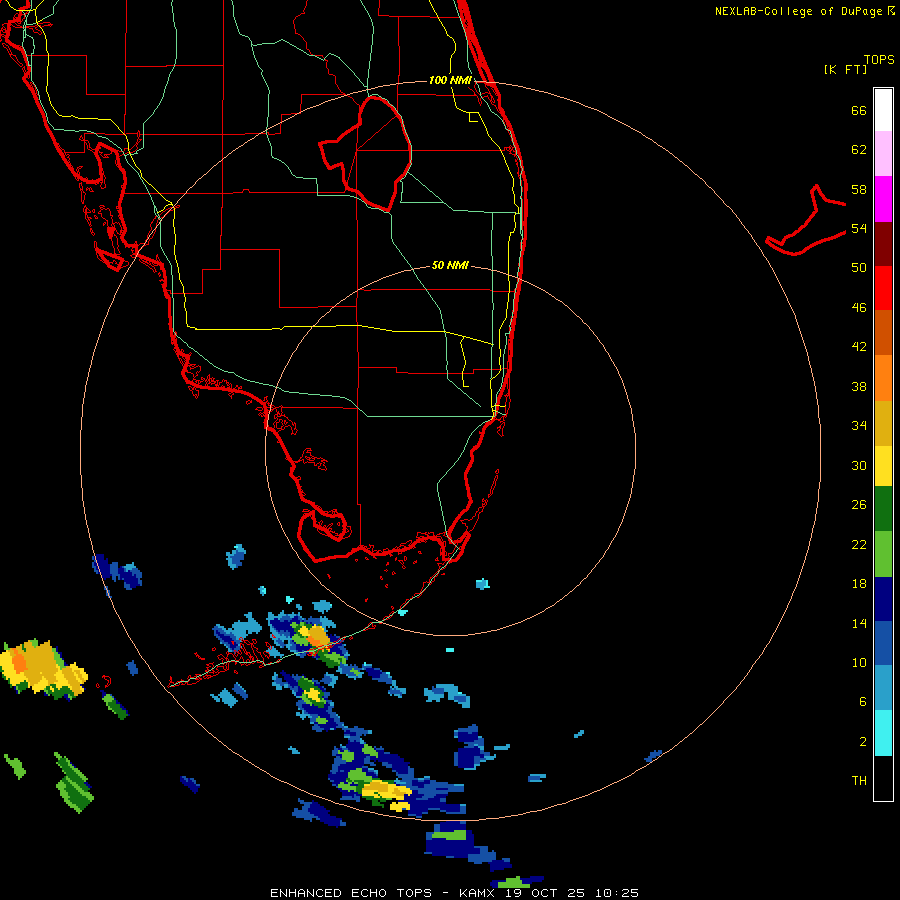This screenshot has height=900, width=900.
Task: Select the [K FT] units label
Action: 845,70
